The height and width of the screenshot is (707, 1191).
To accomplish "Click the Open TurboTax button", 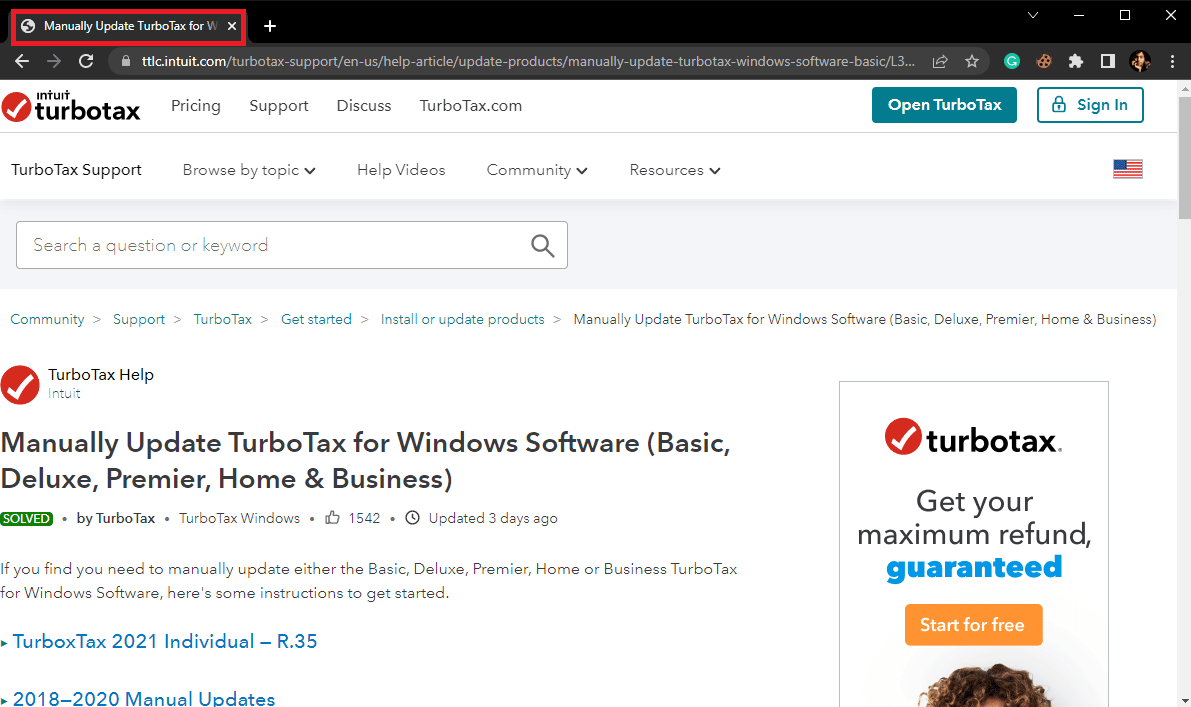I will [x=944, y=105].
